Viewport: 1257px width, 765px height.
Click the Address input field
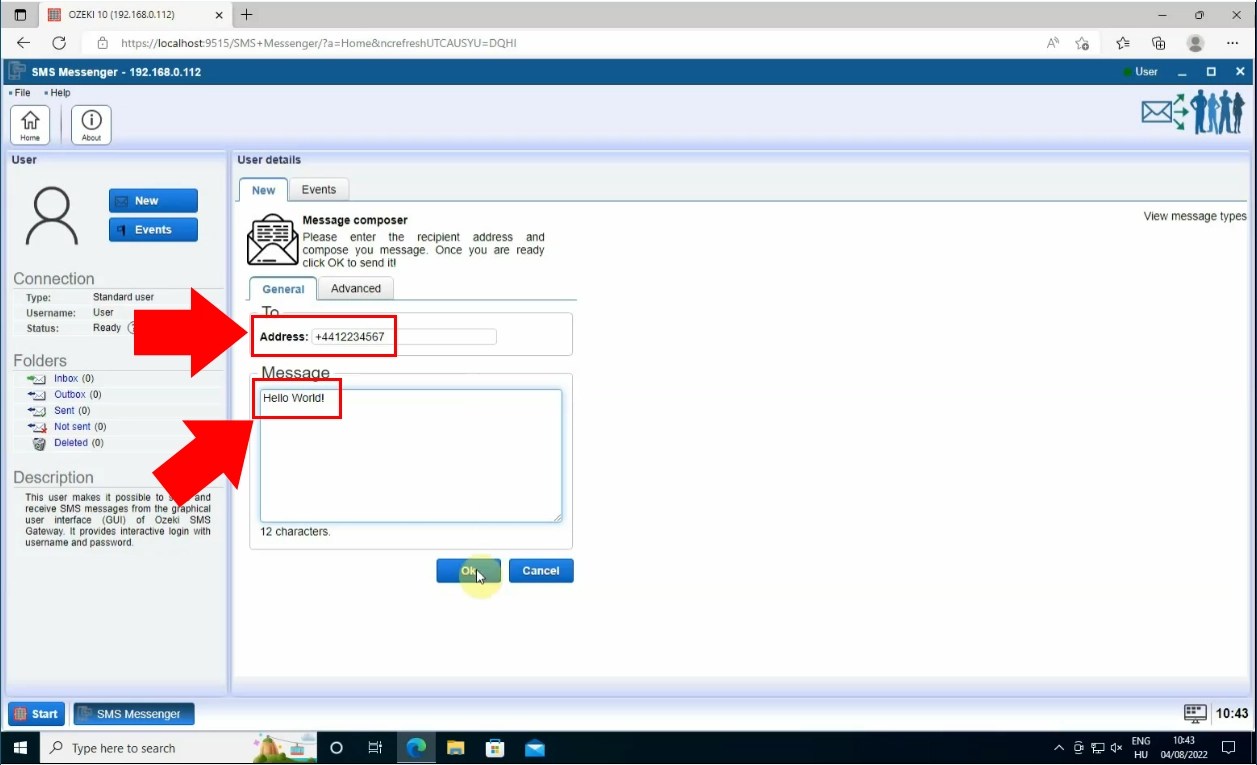tap(404, 337)
